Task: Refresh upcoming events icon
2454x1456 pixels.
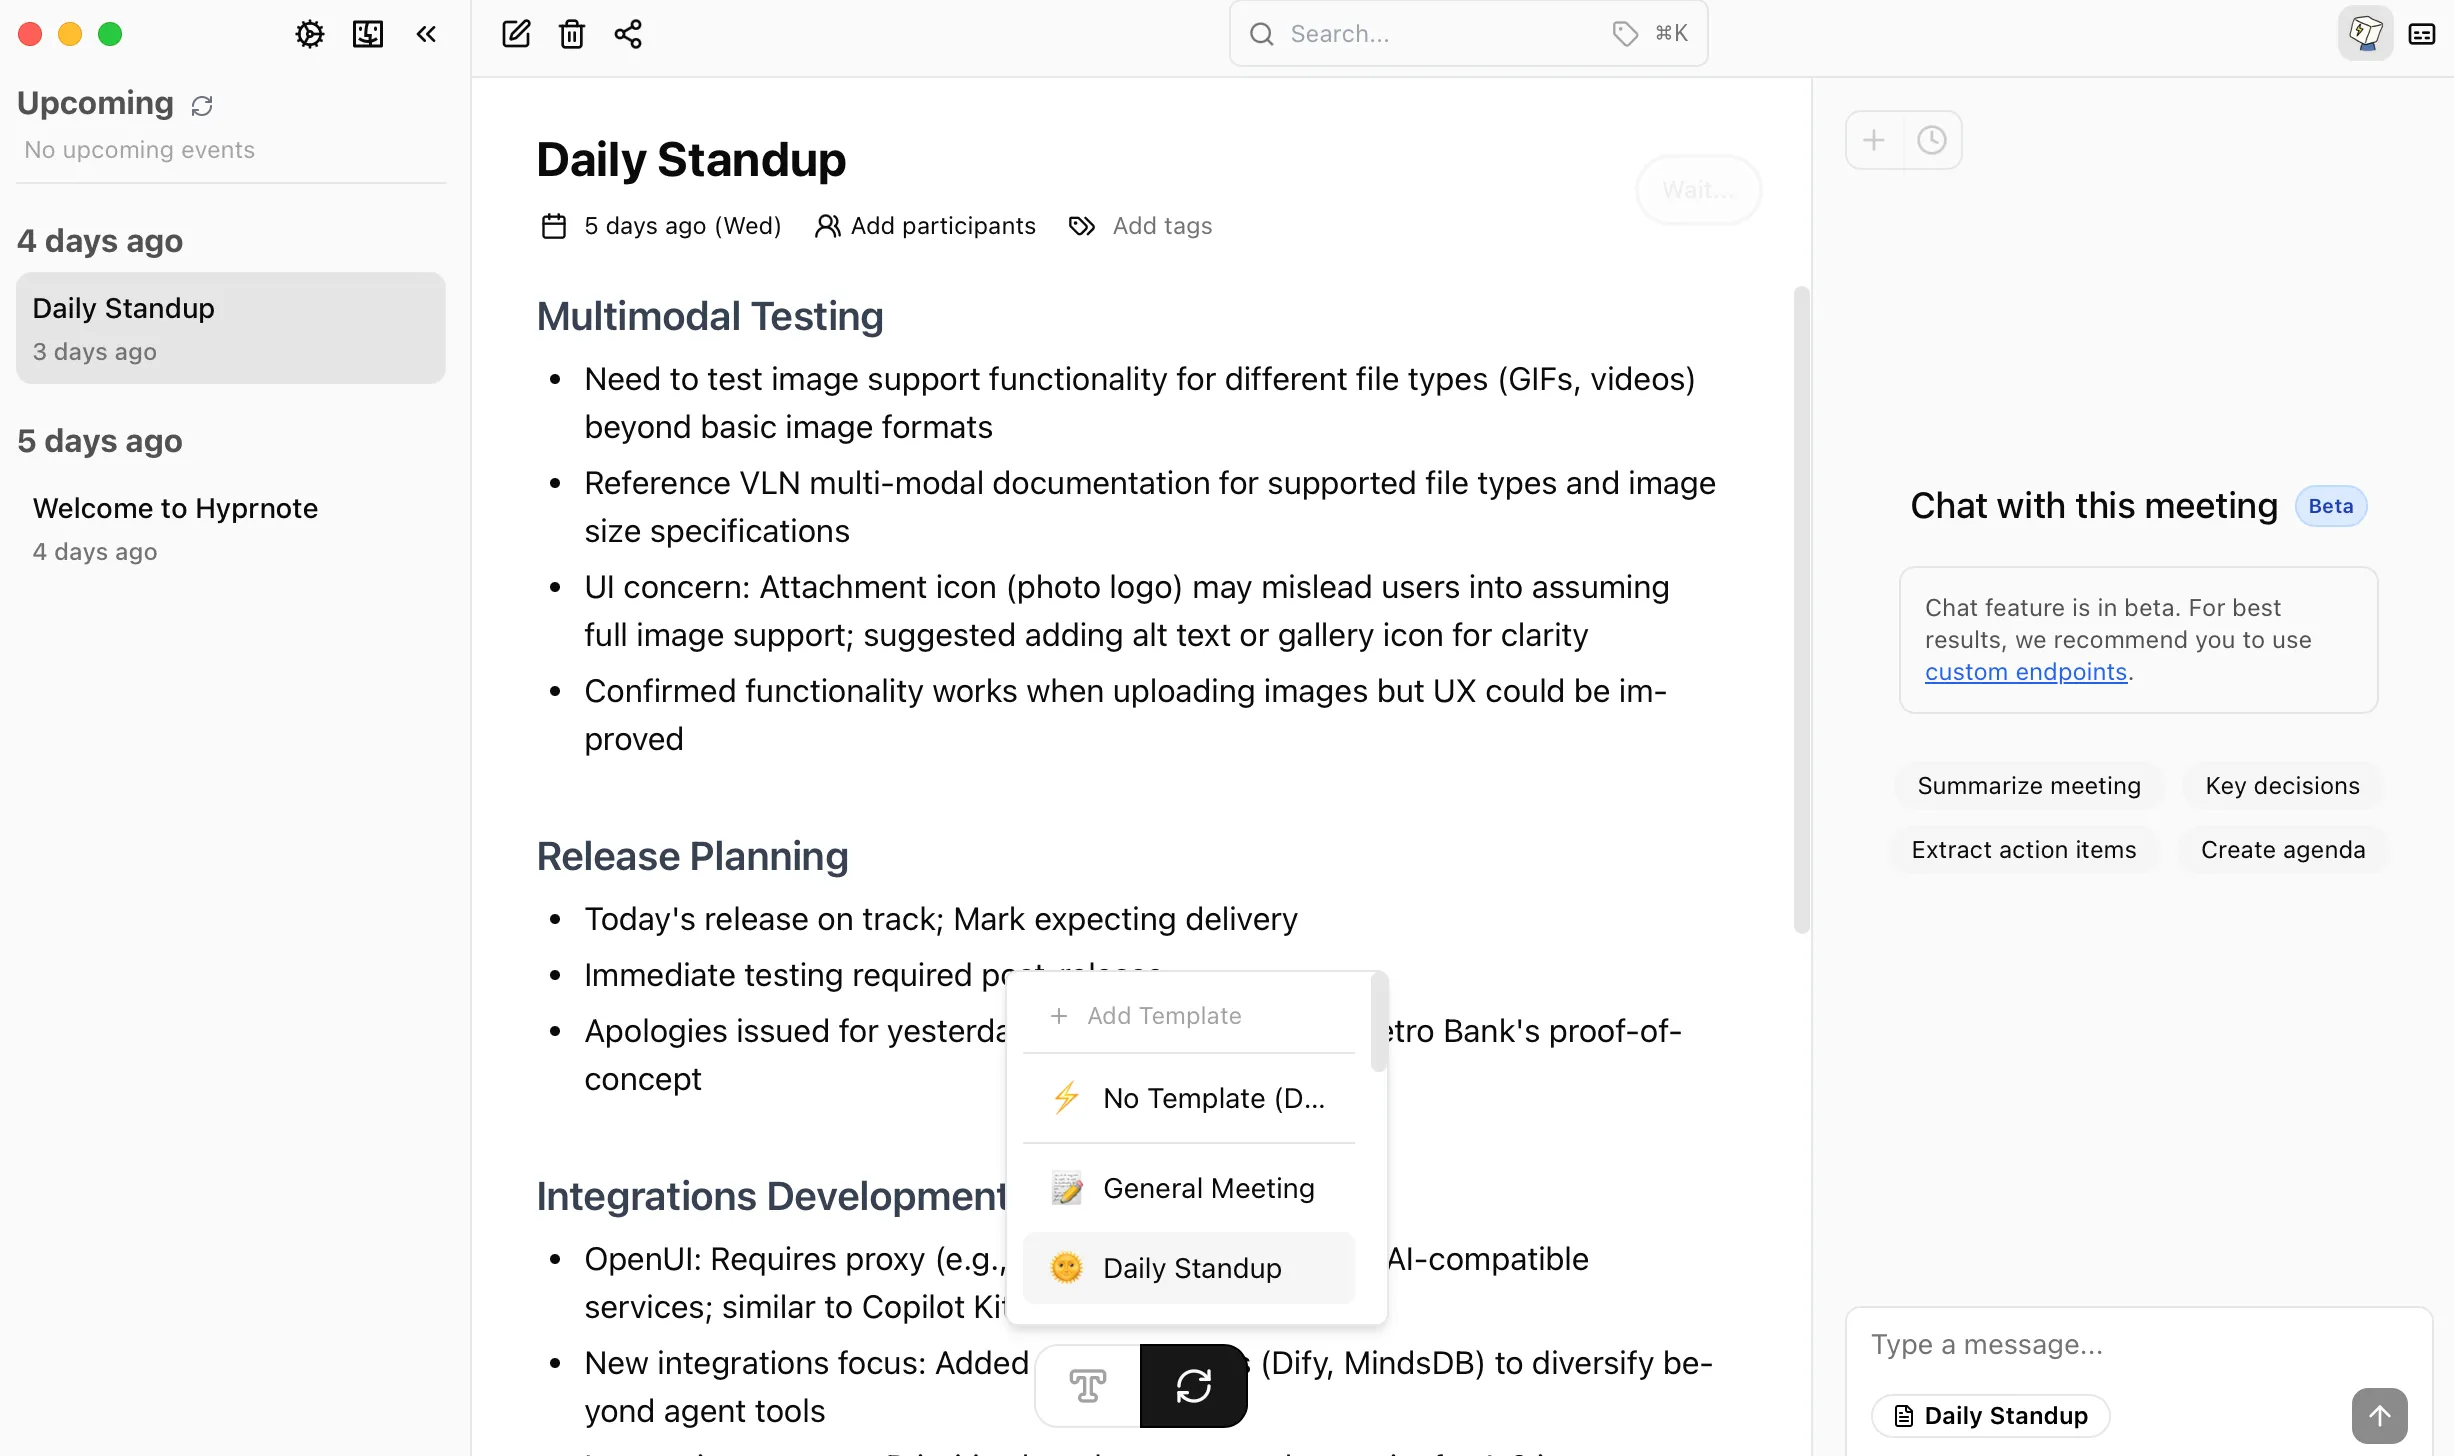Action: click(202, 105)
